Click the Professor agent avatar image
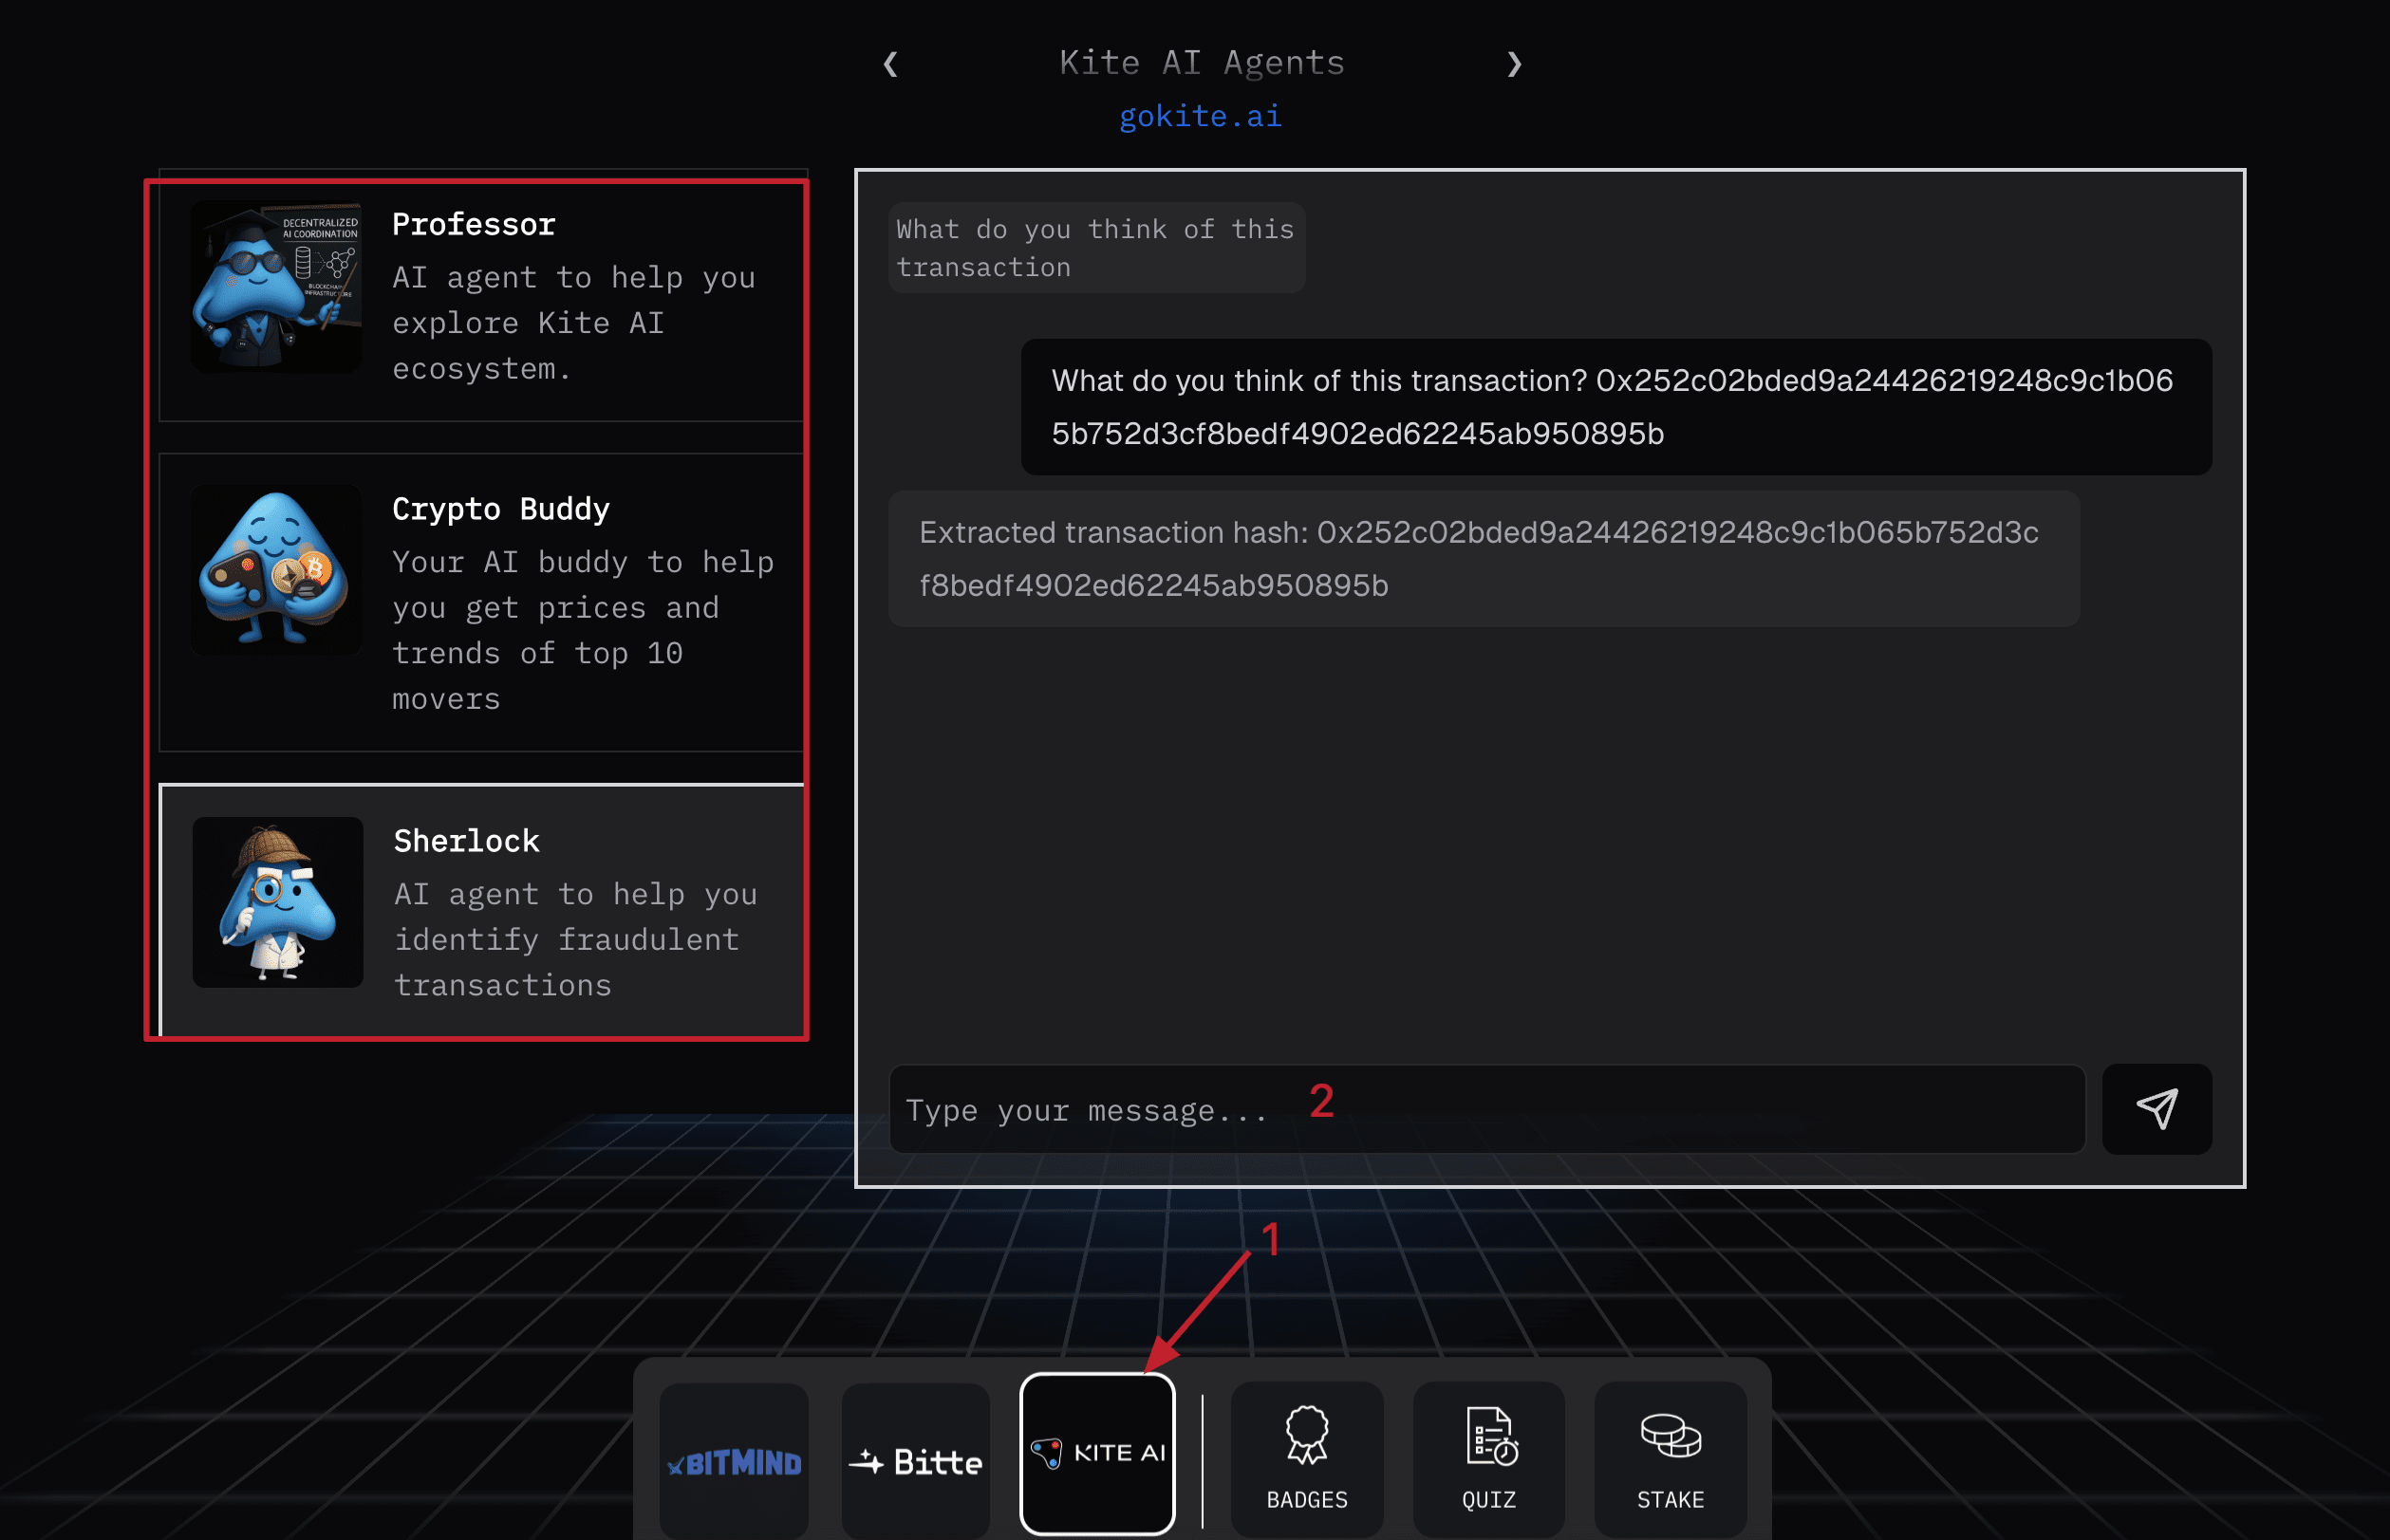 [x=276, y=287]
